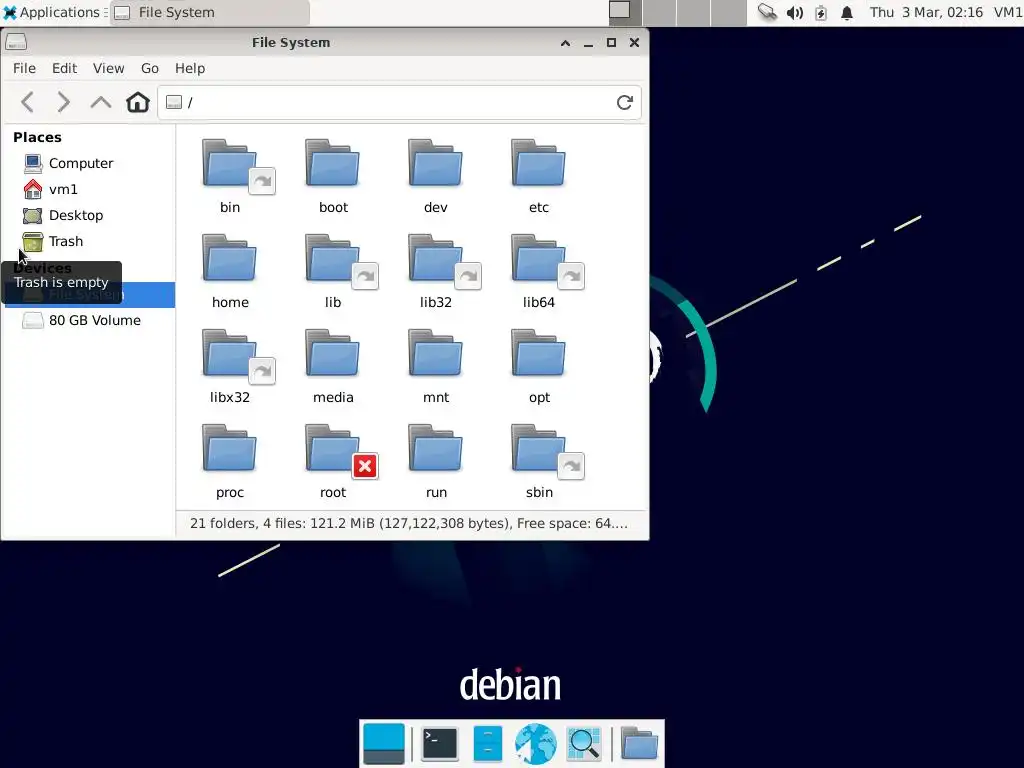Select the dev folder
Screen dimensions: 1024x768
(436, 176)
